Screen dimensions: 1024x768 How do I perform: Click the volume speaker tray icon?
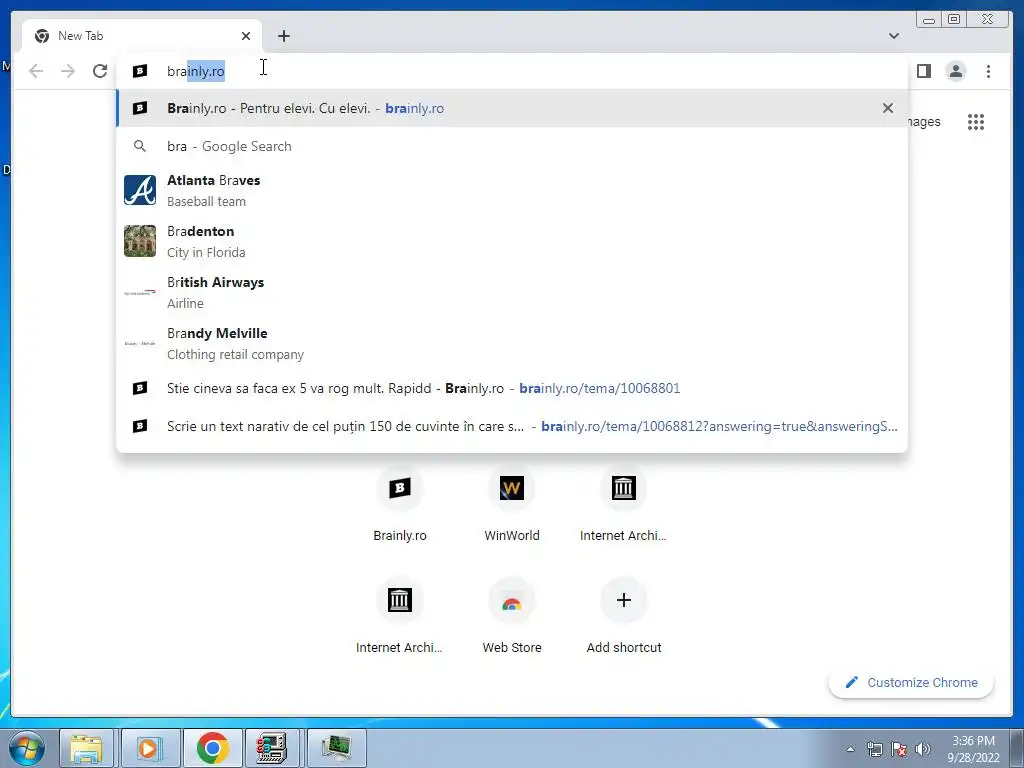coord(923,750)
